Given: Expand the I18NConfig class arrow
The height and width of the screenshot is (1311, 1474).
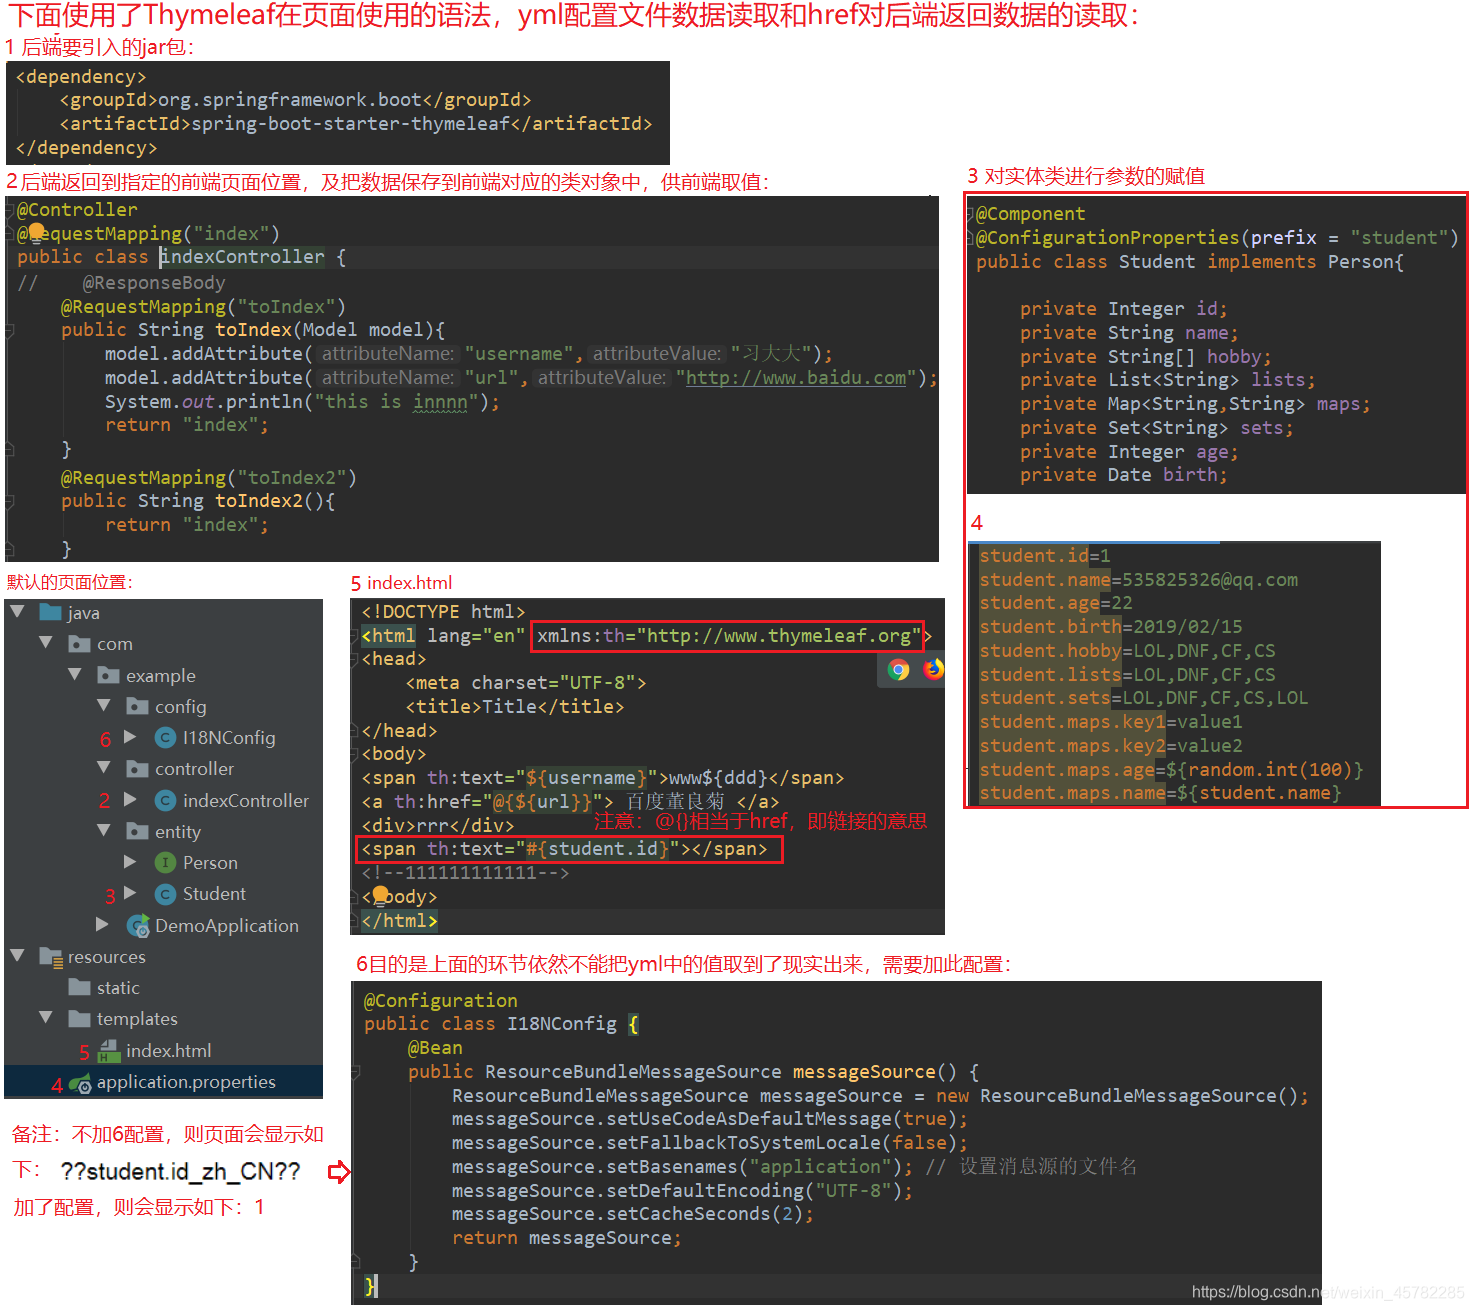Looking at the screenshot, I should (x=130, y=737).
